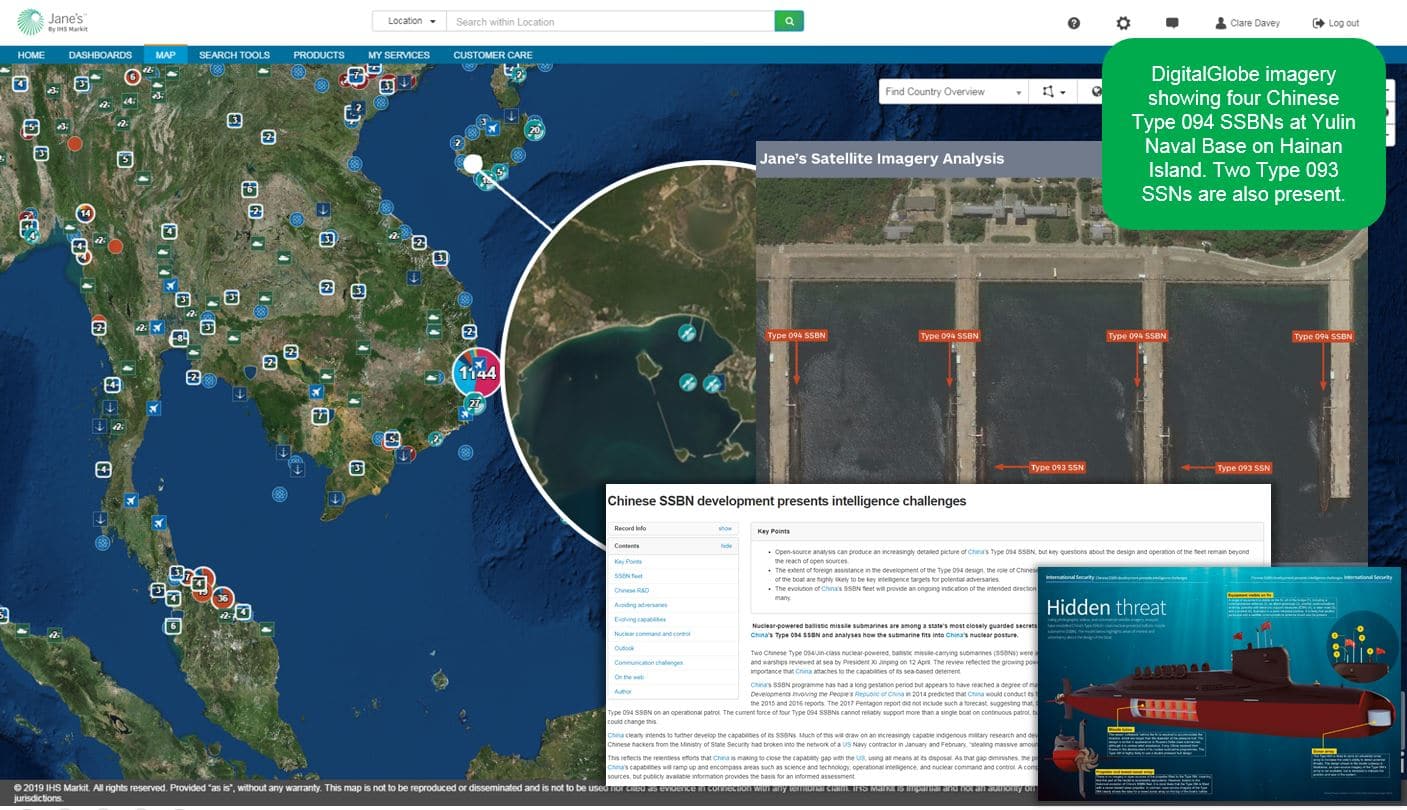Open the help question mark icon
The height and width of the screenshot is (810, 1407).
pyautogui.click(x=1074, y=23)
